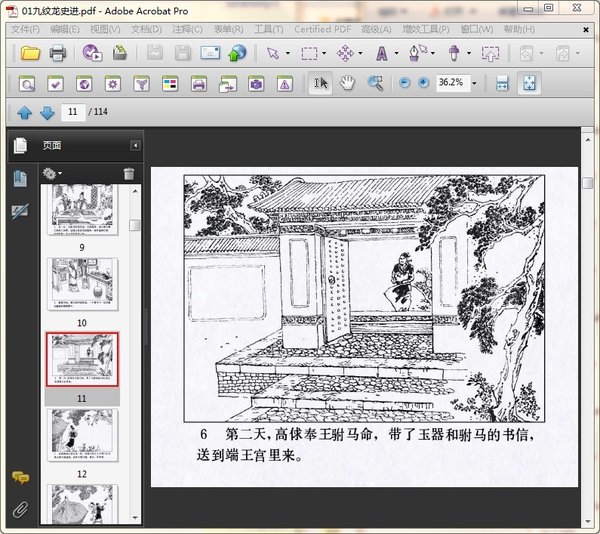Screen dimensions: 600x534
Task: Collapse the 页面 panel with arrow button
Action: [135, 145]
